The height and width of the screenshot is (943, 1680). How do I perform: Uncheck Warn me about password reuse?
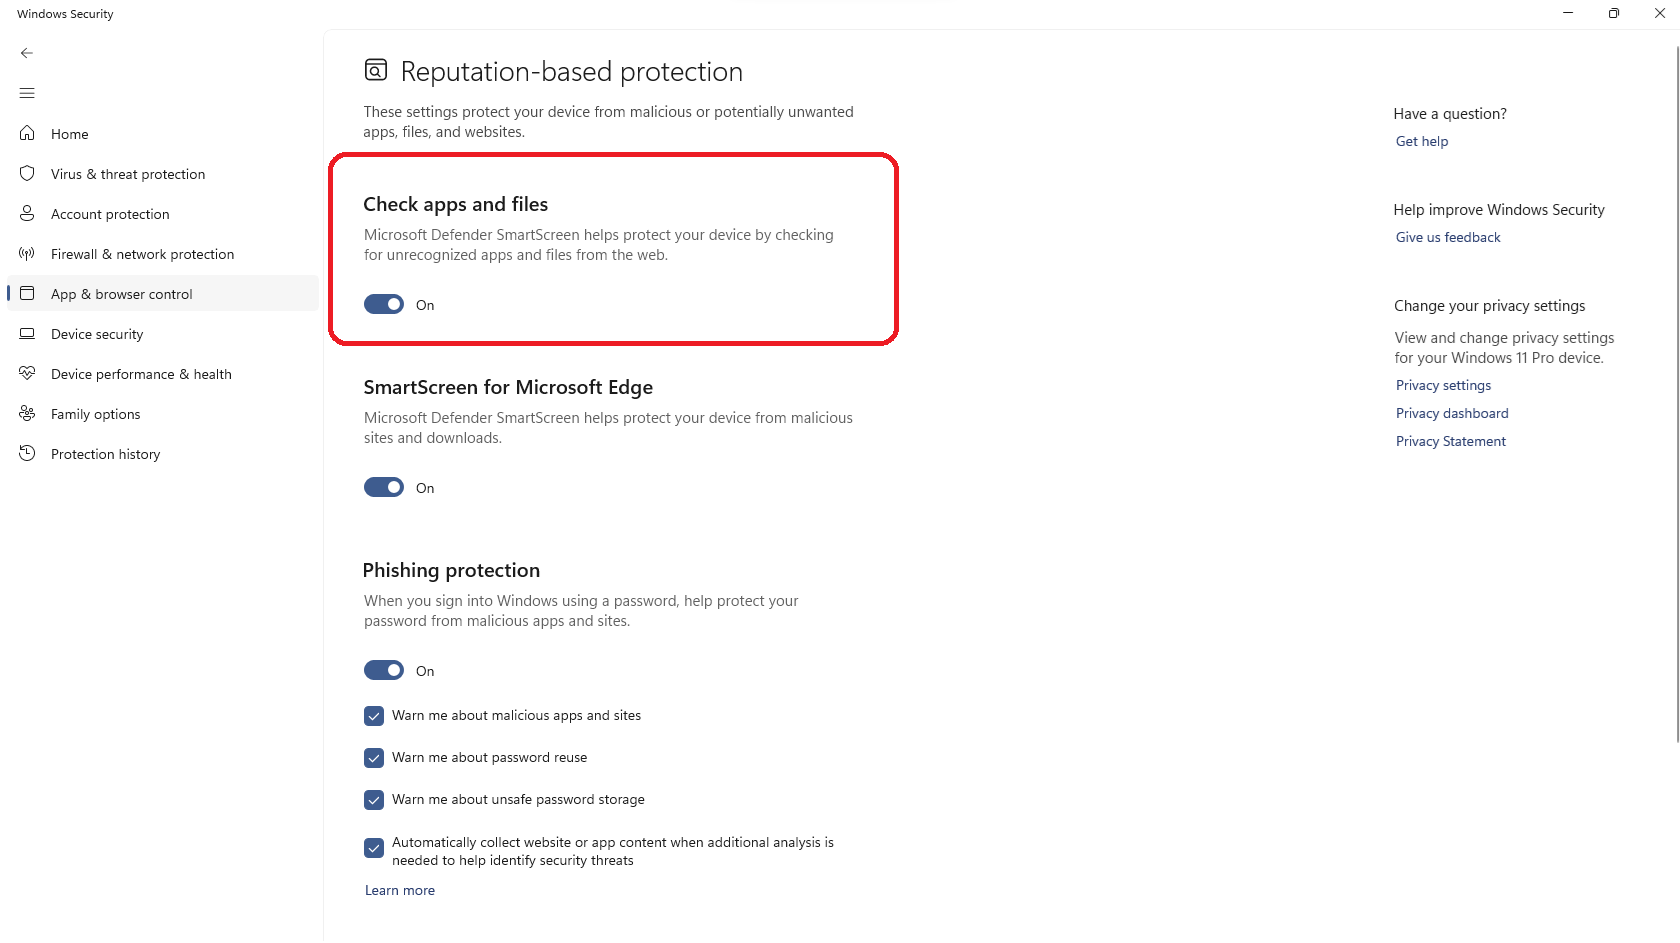tap(374, 758)
